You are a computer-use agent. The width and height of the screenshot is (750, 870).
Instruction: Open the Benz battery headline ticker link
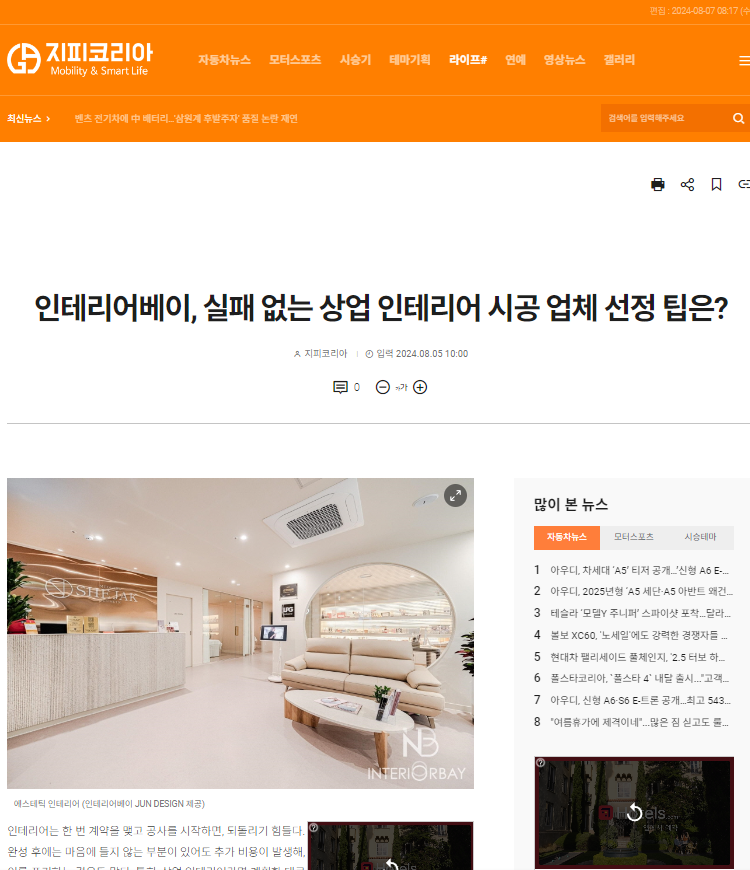click(x=186, y=119)
